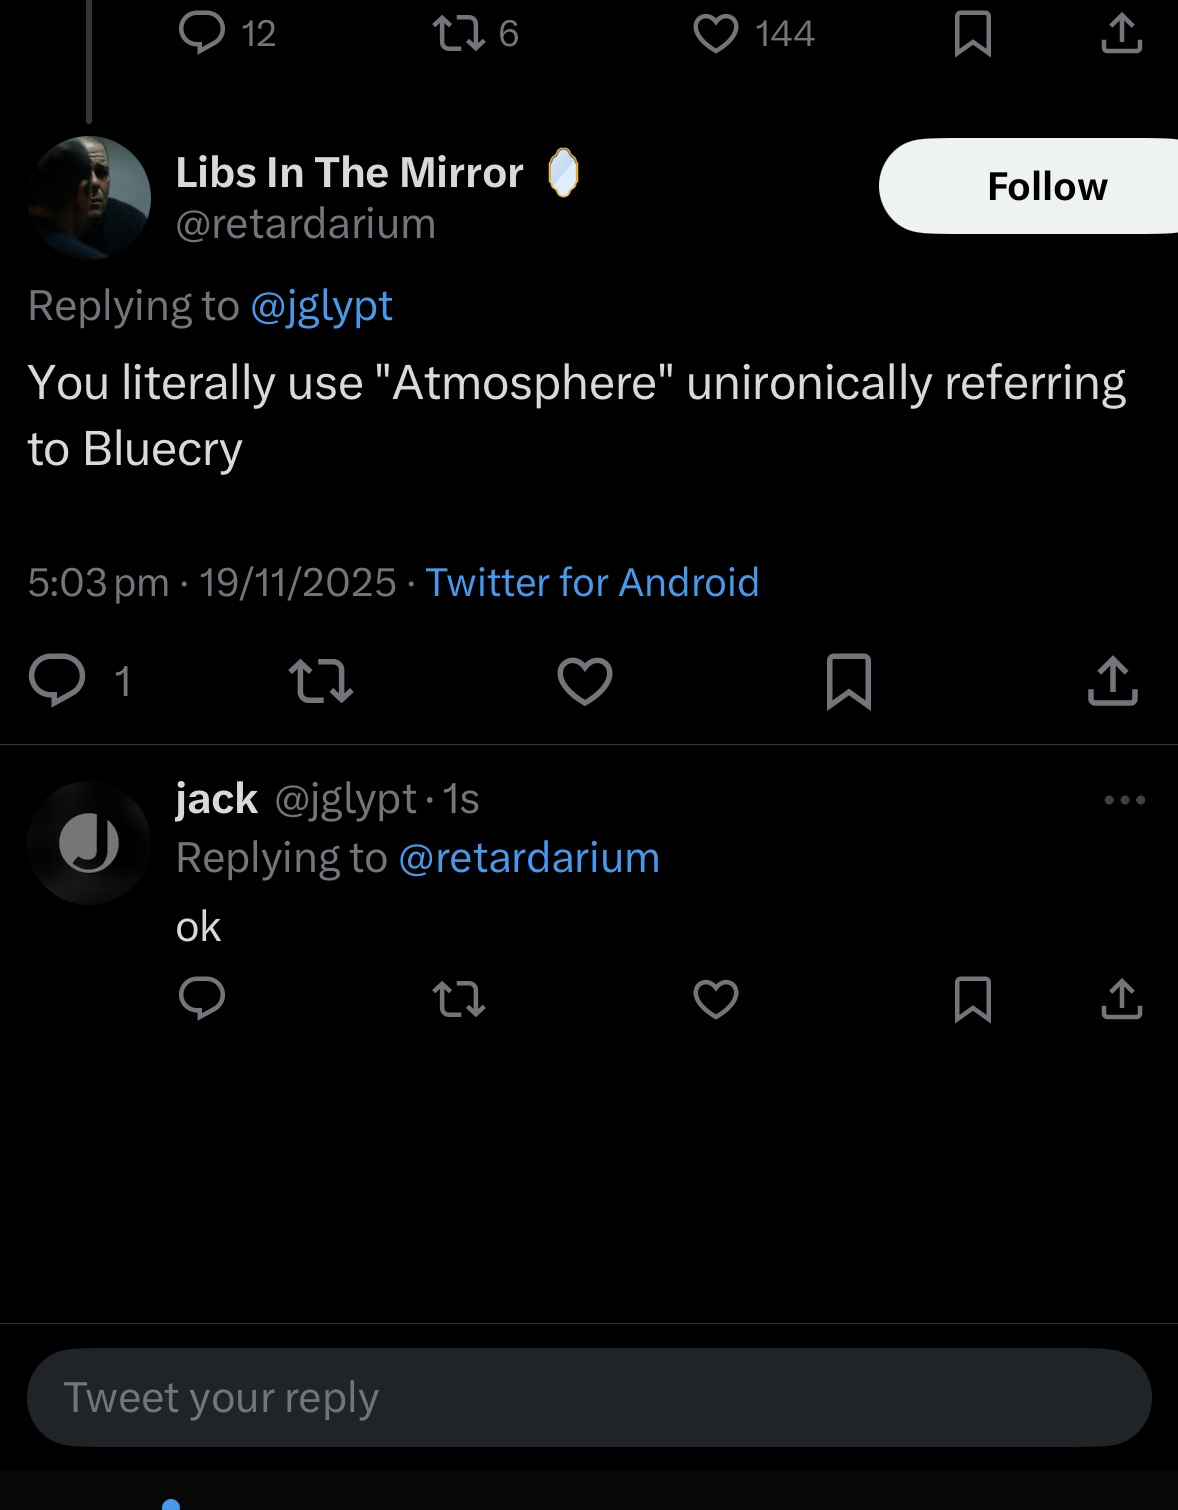Retweet the top tweet with 6 retweets
This screenshot has height=1510, width=1178.
pos(459,33)
